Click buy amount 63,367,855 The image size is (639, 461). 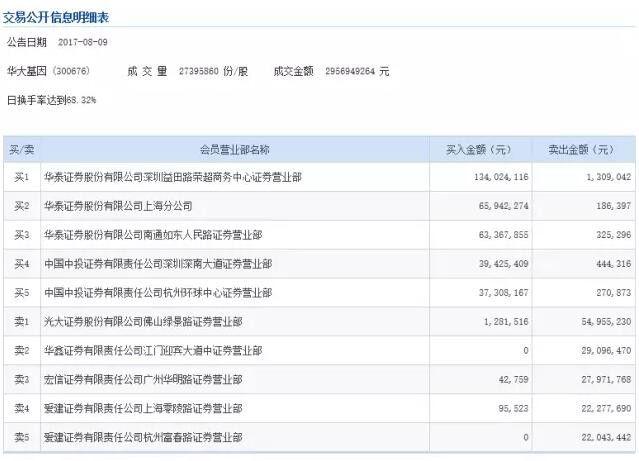(503, 235)
